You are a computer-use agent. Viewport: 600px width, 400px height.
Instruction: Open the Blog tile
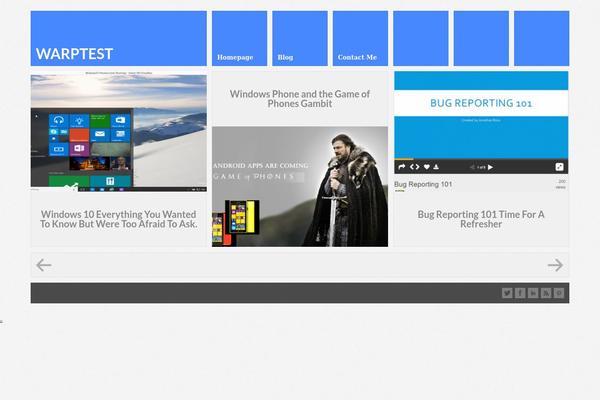coord(300,38)
